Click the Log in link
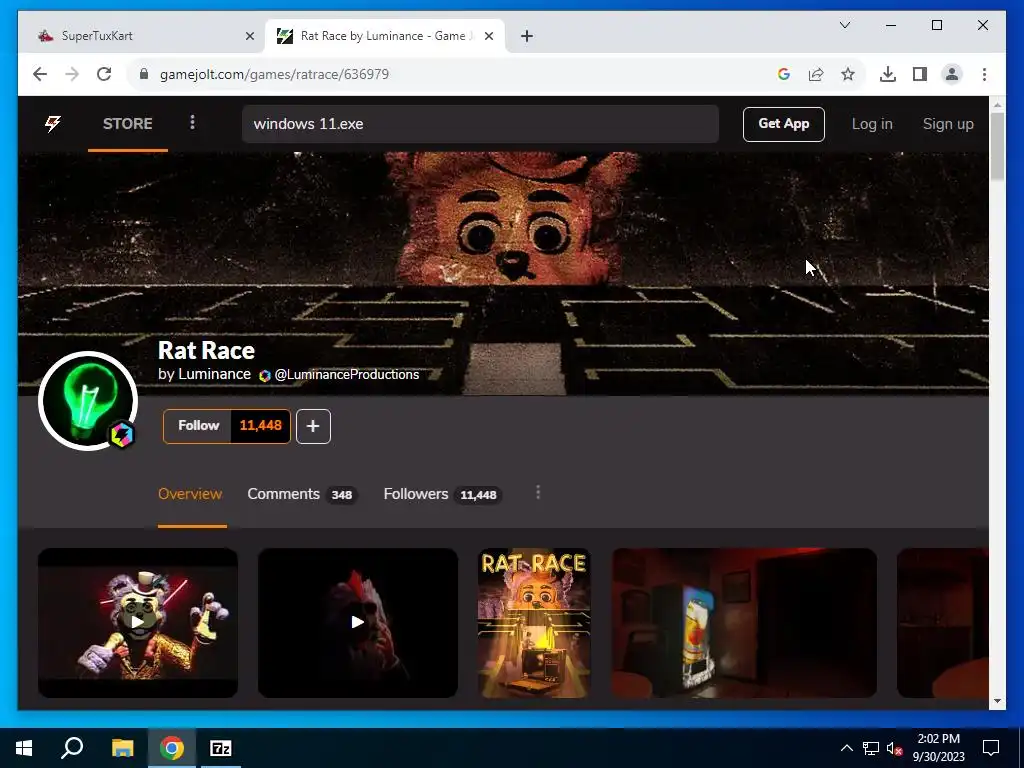 872,124
